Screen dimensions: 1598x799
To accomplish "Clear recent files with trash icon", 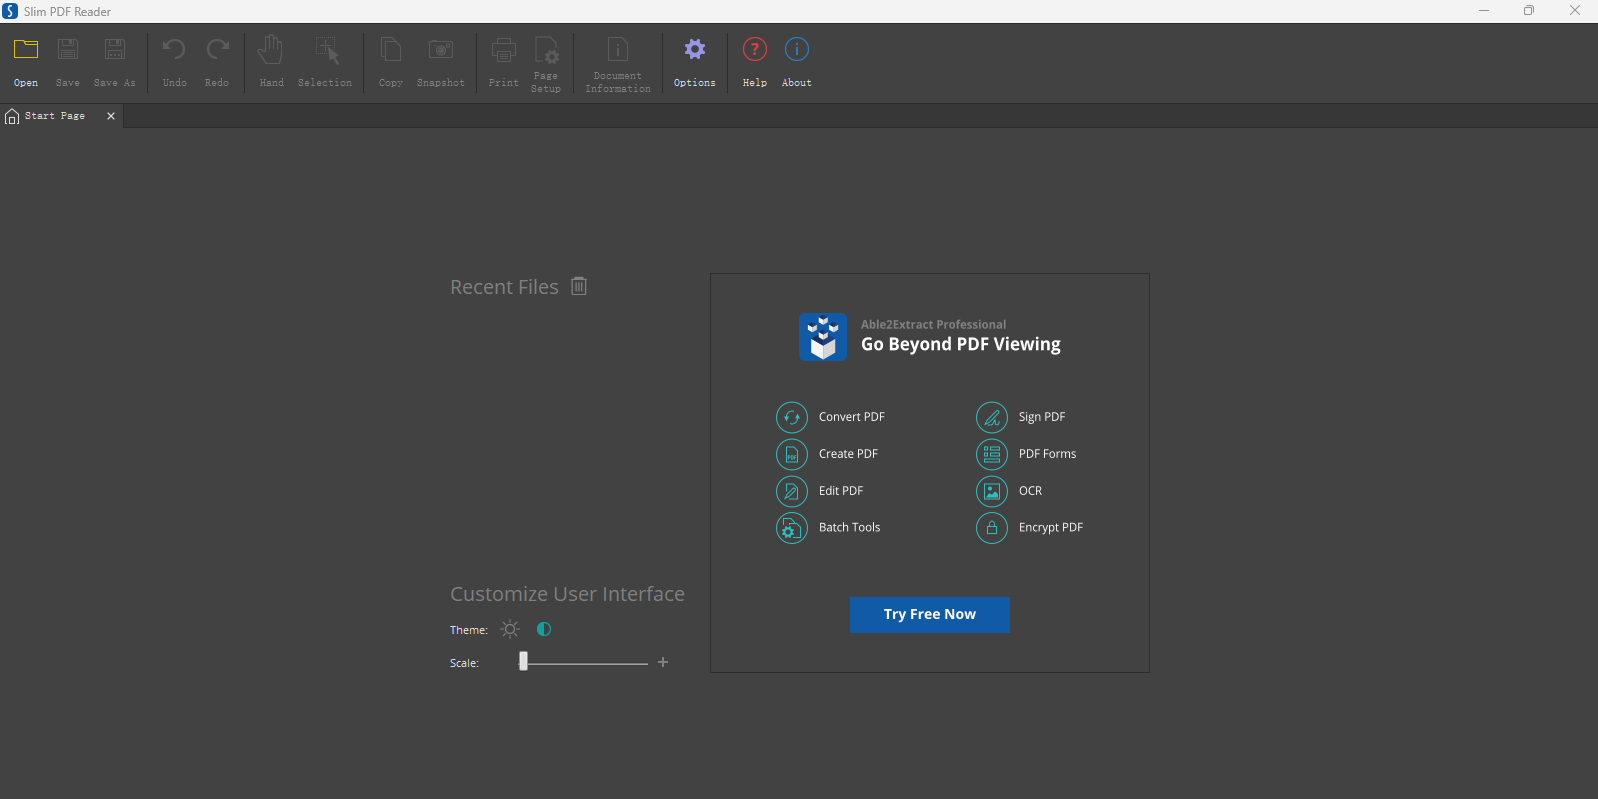I will pos(579,287).
